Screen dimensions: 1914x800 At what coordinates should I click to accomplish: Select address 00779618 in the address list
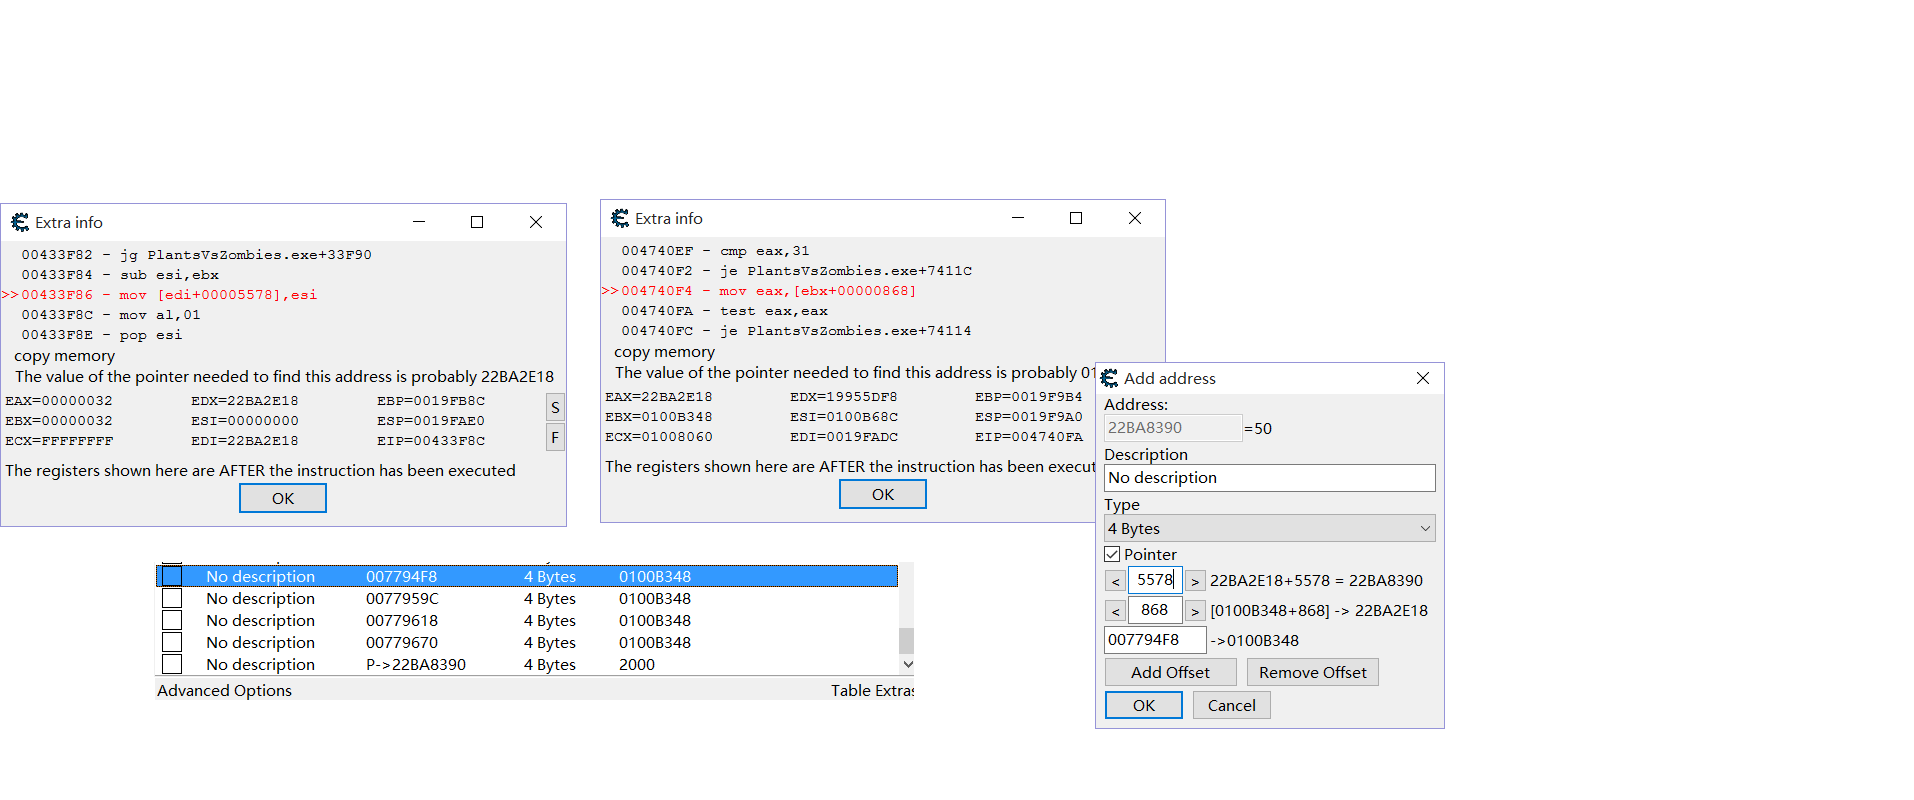[402, 620]
